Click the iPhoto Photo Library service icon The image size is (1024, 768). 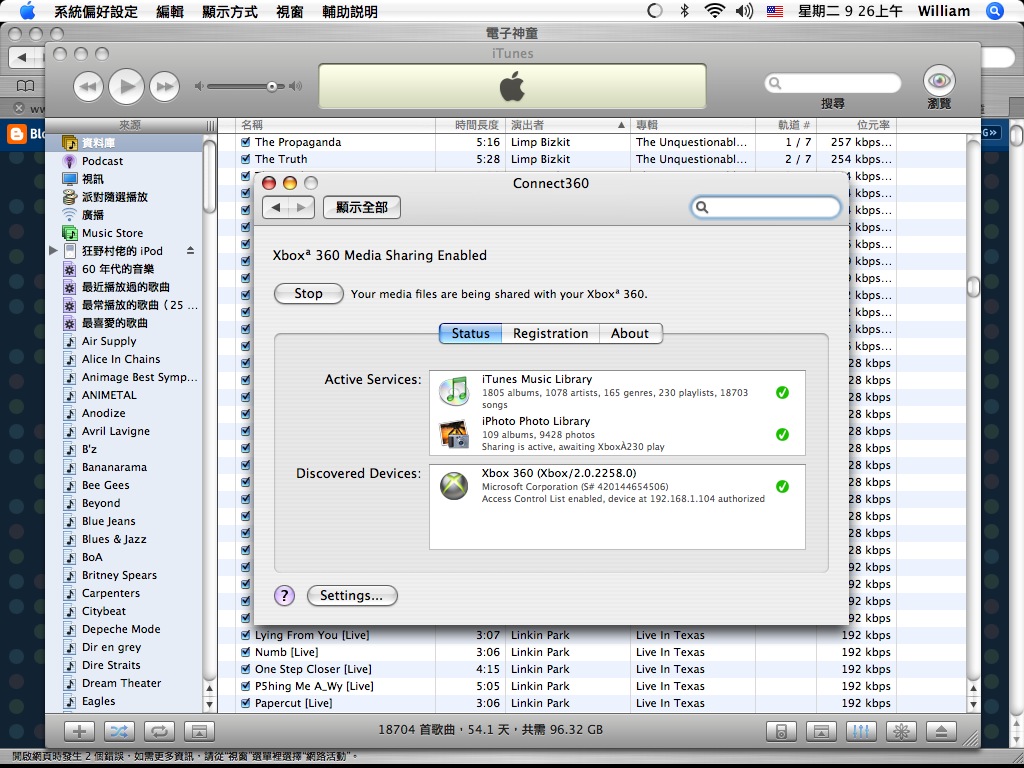[x=454, y=434]
